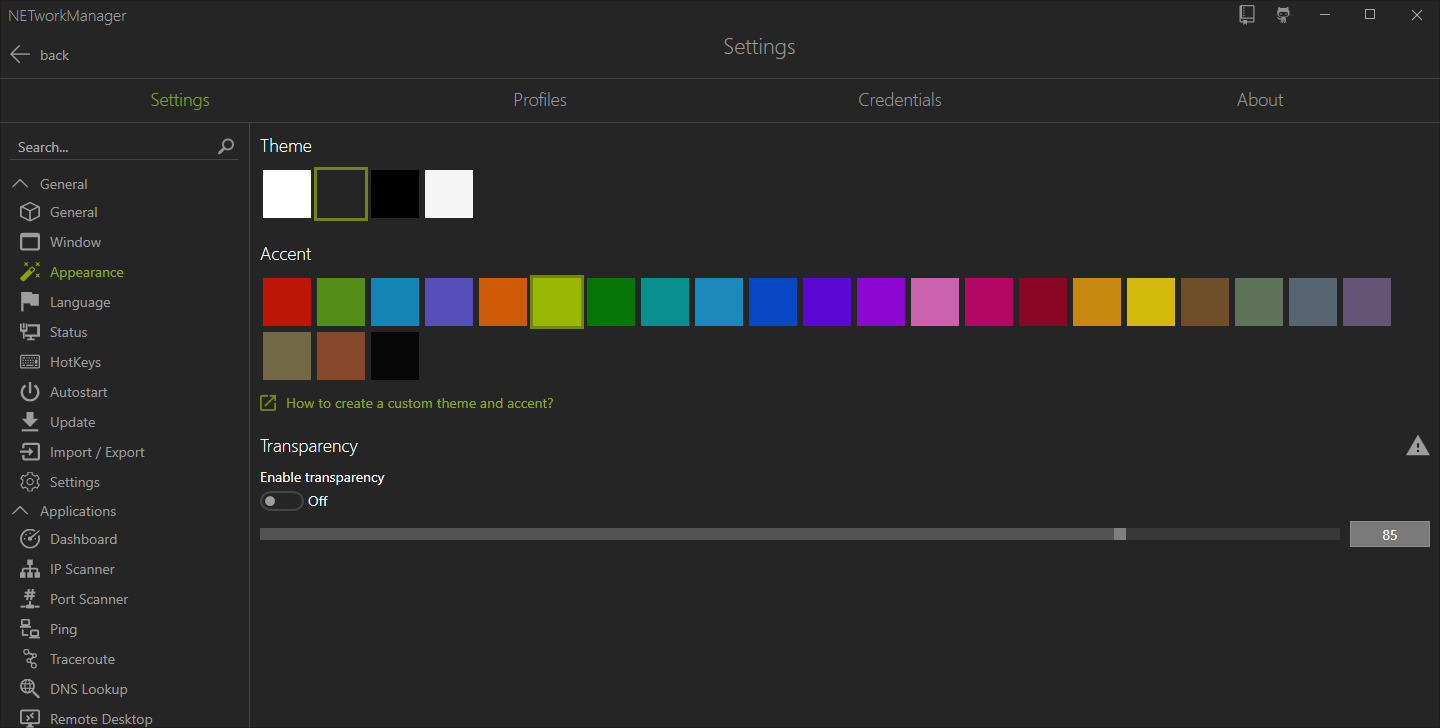Collapse the General section in sidebar
The width and height of the screenshot is (1440, 728).
pyautogui.click(x=20, y=184)
